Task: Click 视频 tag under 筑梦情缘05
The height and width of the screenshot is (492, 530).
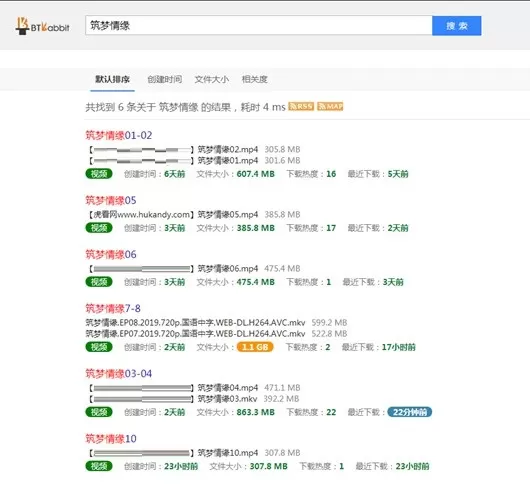Action: pos(99,228)
